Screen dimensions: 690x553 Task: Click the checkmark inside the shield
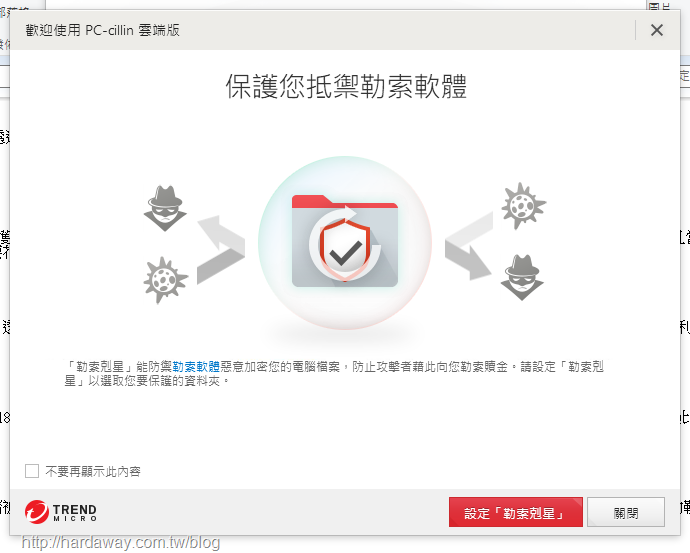coord(346,253)
